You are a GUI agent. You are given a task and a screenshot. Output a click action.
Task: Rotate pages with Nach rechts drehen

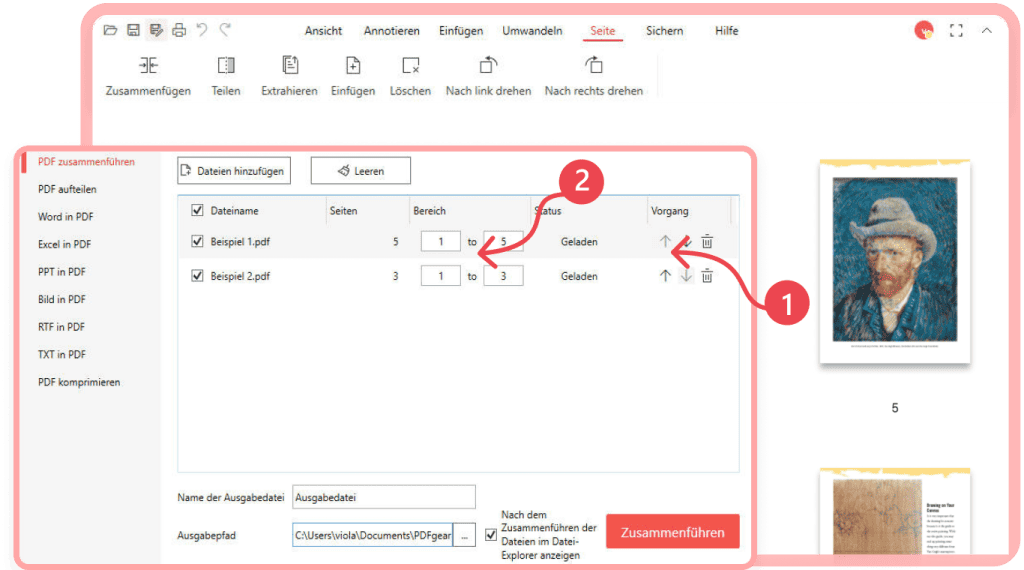594,76
